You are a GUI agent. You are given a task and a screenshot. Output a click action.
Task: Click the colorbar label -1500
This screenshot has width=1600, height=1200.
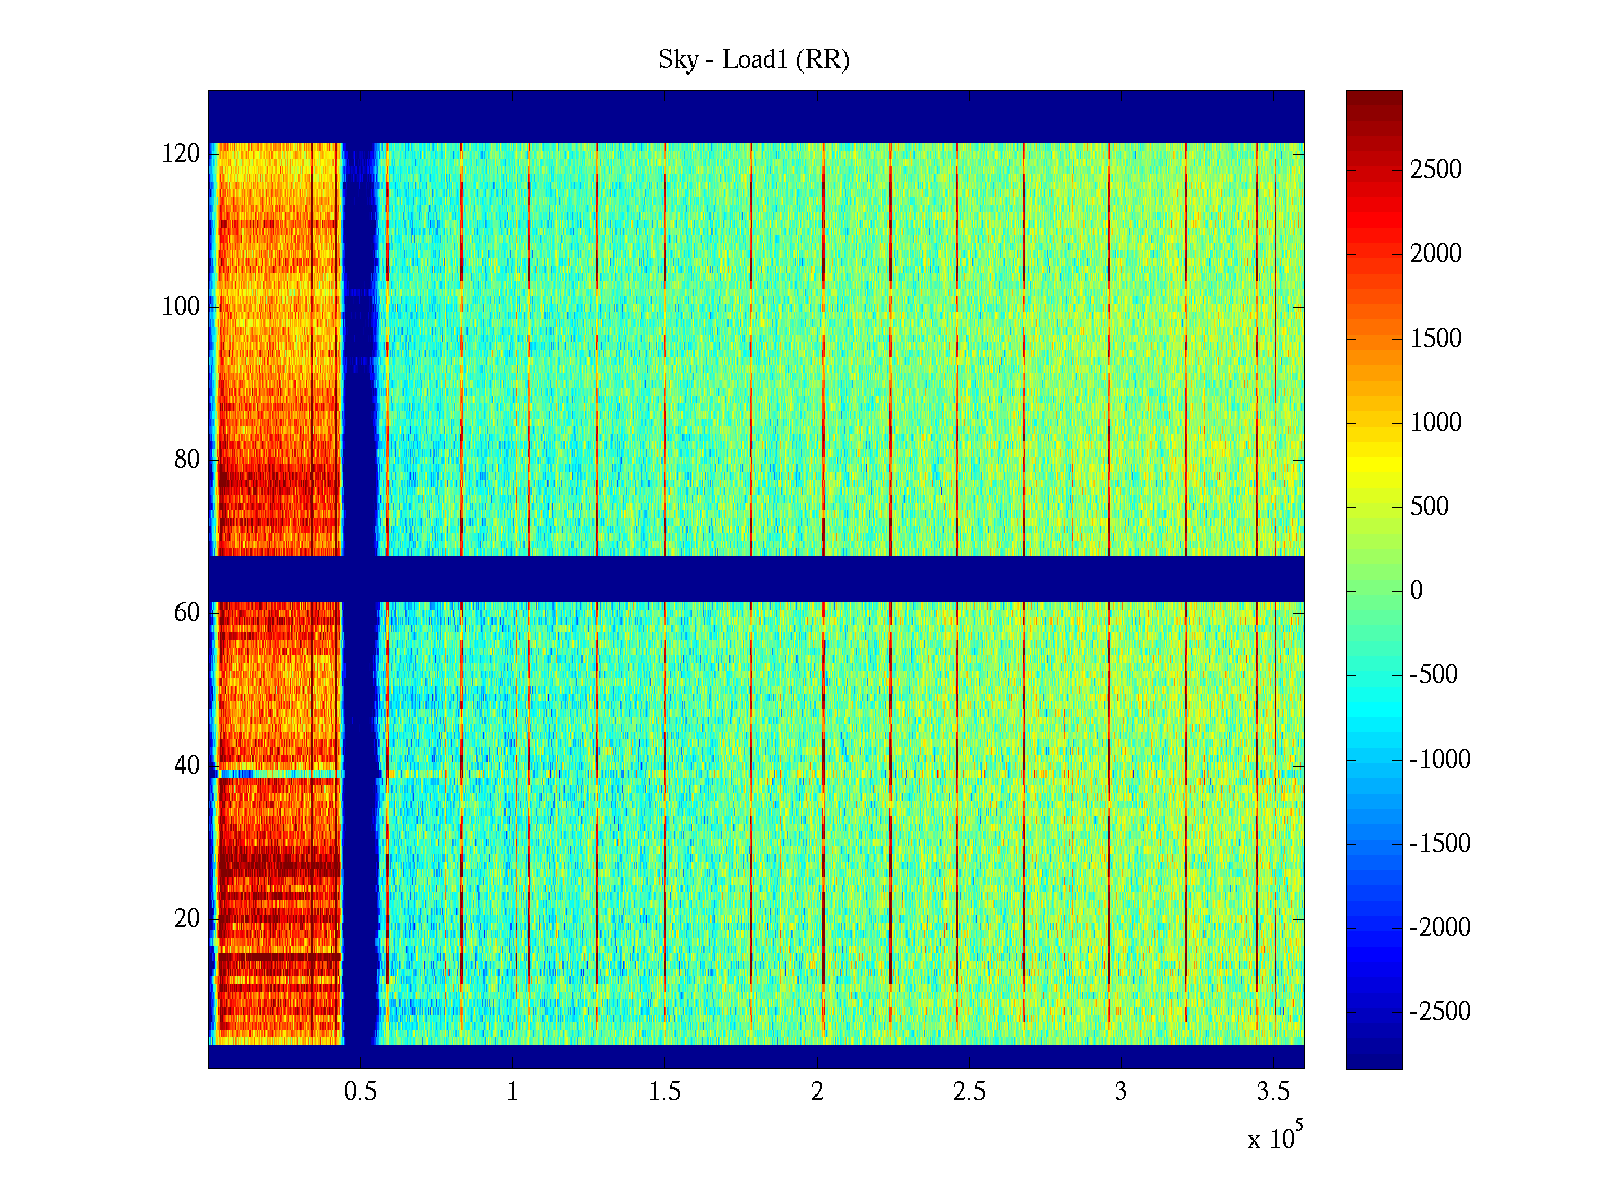coord(1439,844)
